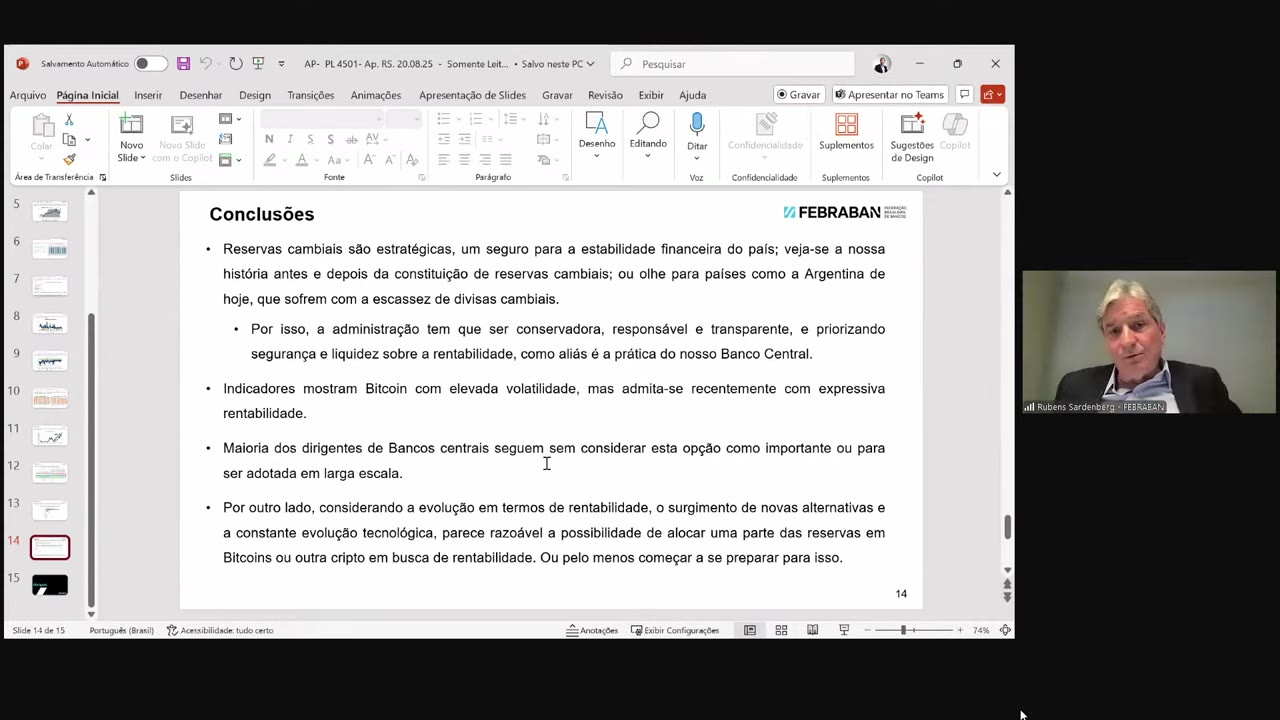
Task: Click the Acessibilidade: tudo certo status
Action: [220, 630]
